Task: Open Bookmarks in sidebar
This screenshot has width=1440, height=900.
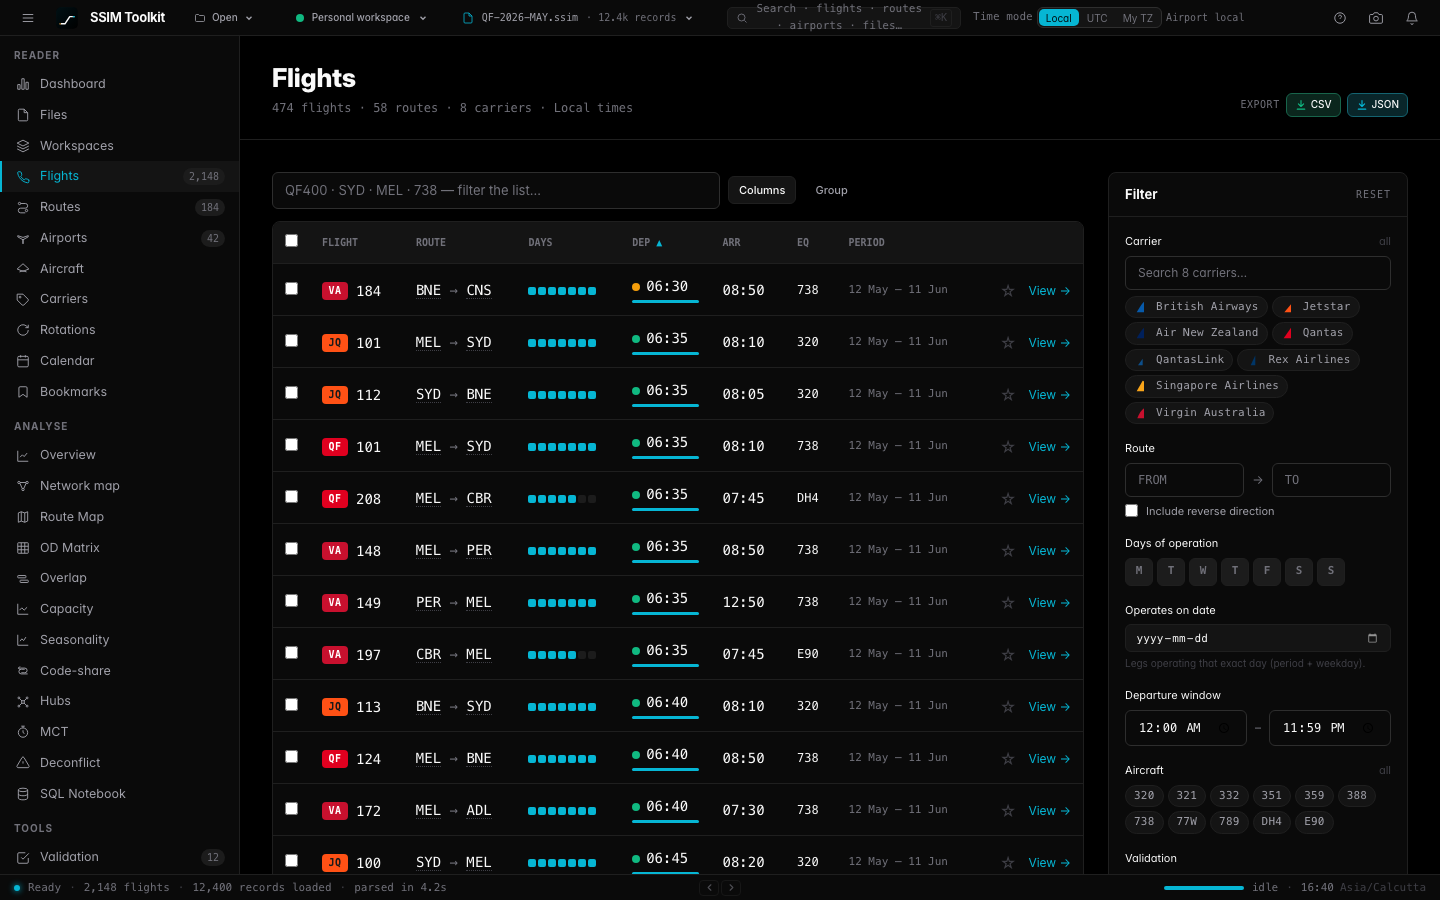Action: coord(119,392)
